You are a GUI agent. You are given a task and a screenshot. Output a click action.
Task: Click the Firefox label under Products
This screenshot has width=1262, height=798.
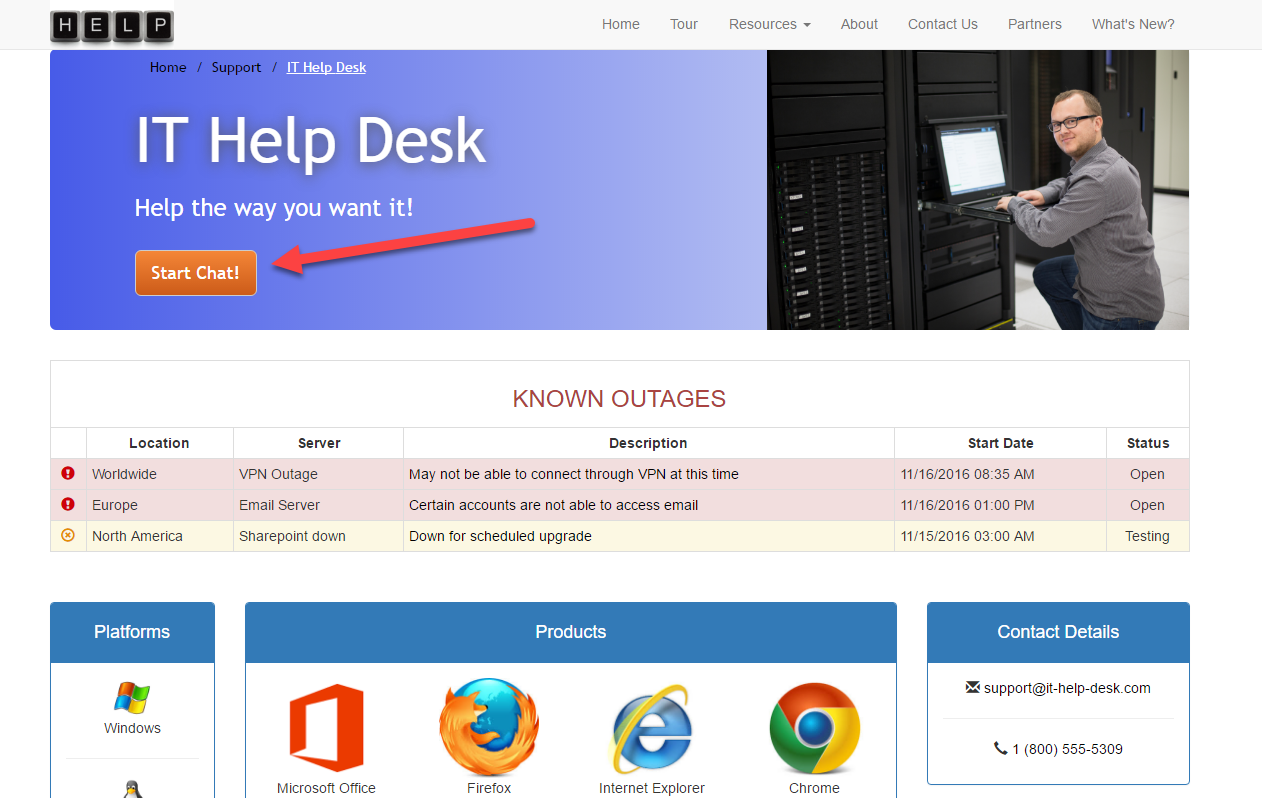pyautogui.click(x=489, y=788)
